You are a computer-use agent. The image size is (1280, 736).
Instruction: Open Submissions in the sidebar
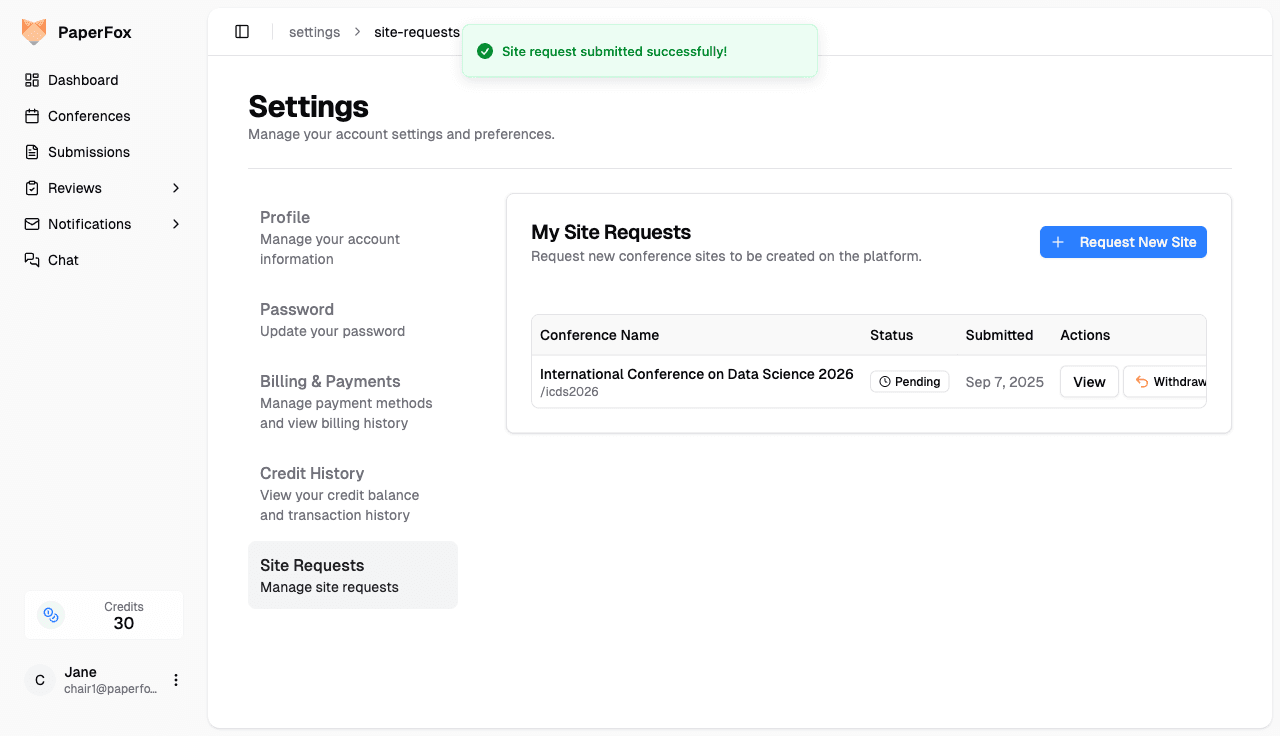tap(89, 152)
